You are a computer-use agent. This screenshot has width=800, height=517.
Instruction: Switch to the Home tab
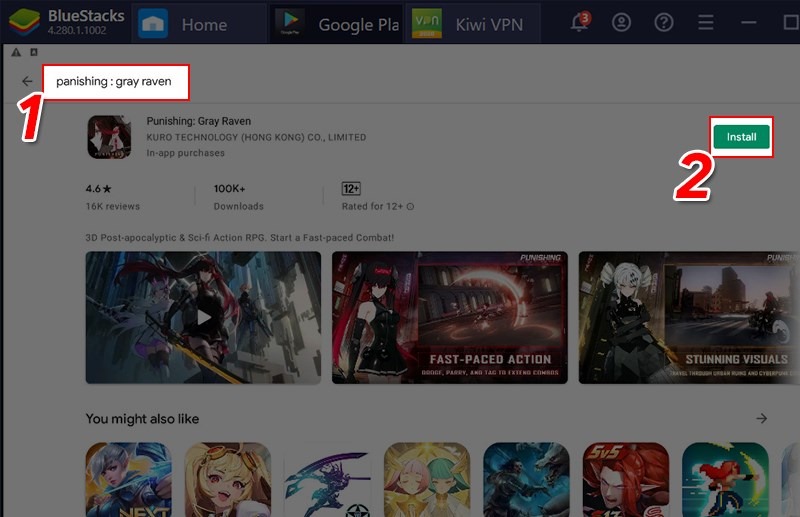199,23
